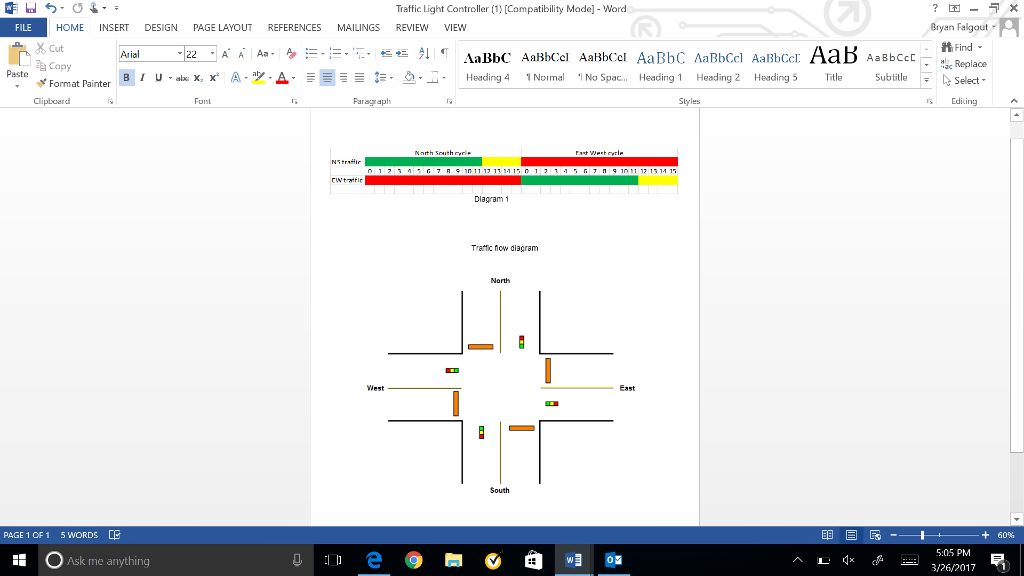1024x576 pixels.
Task: Open the FILE tab
Action: tap(23, 27)
